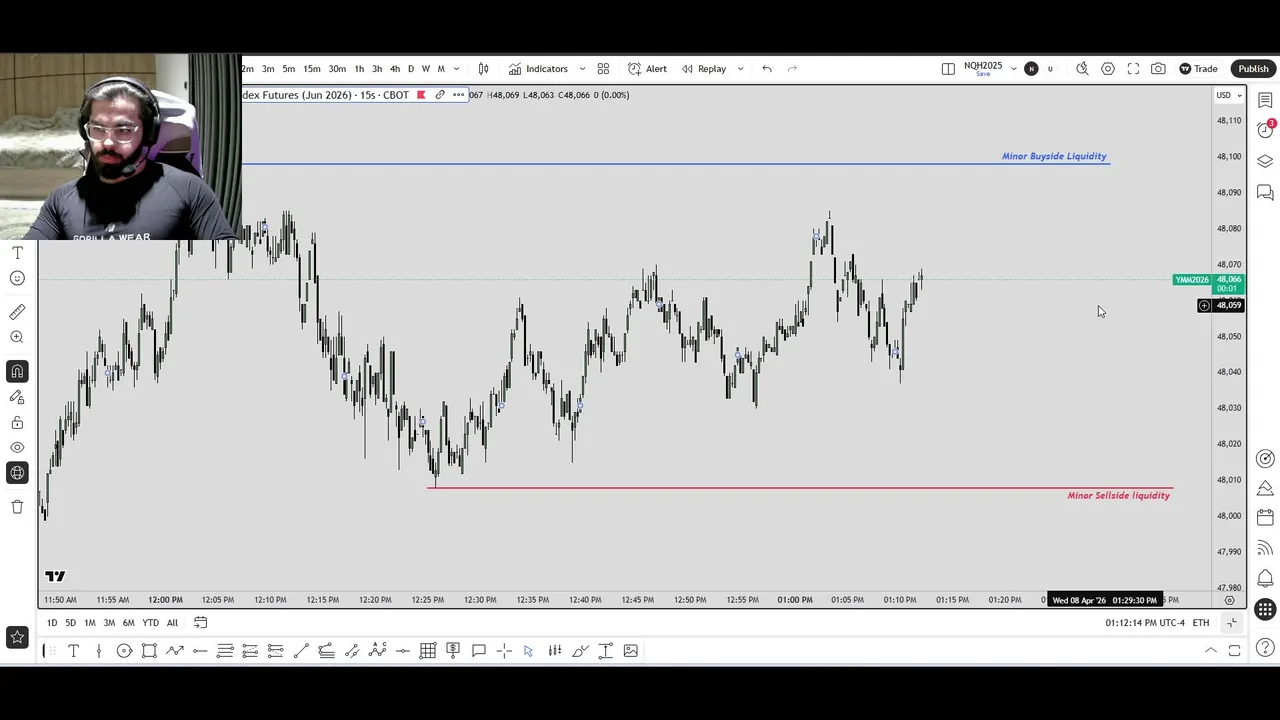Select the 15m timeframe
This screenshot has width=1280, height=720.
tap(312, 69)
